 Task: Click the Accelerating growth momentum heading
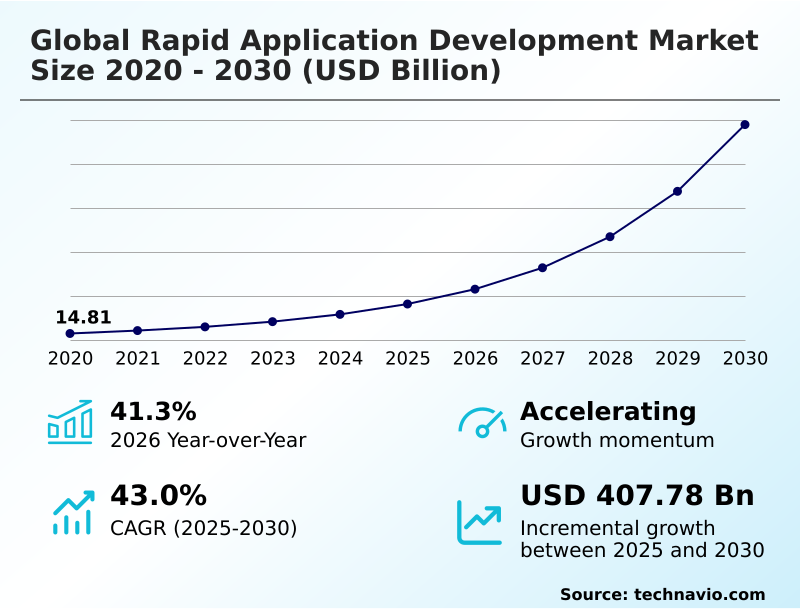point(608,411)
